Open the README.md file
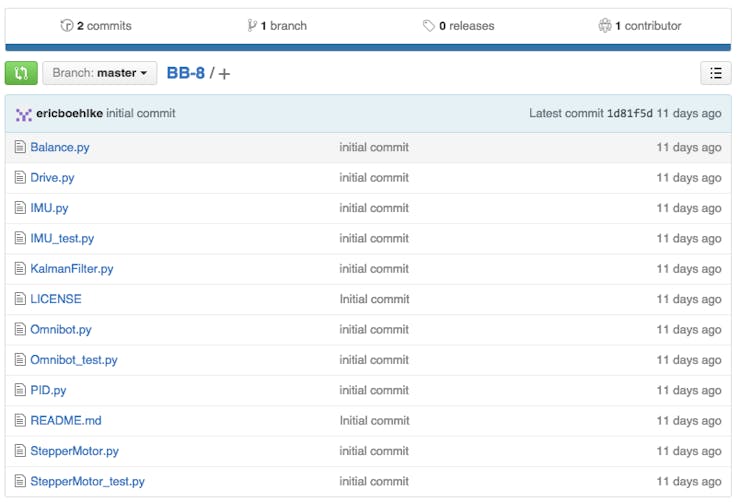 [x=66, y=420]
